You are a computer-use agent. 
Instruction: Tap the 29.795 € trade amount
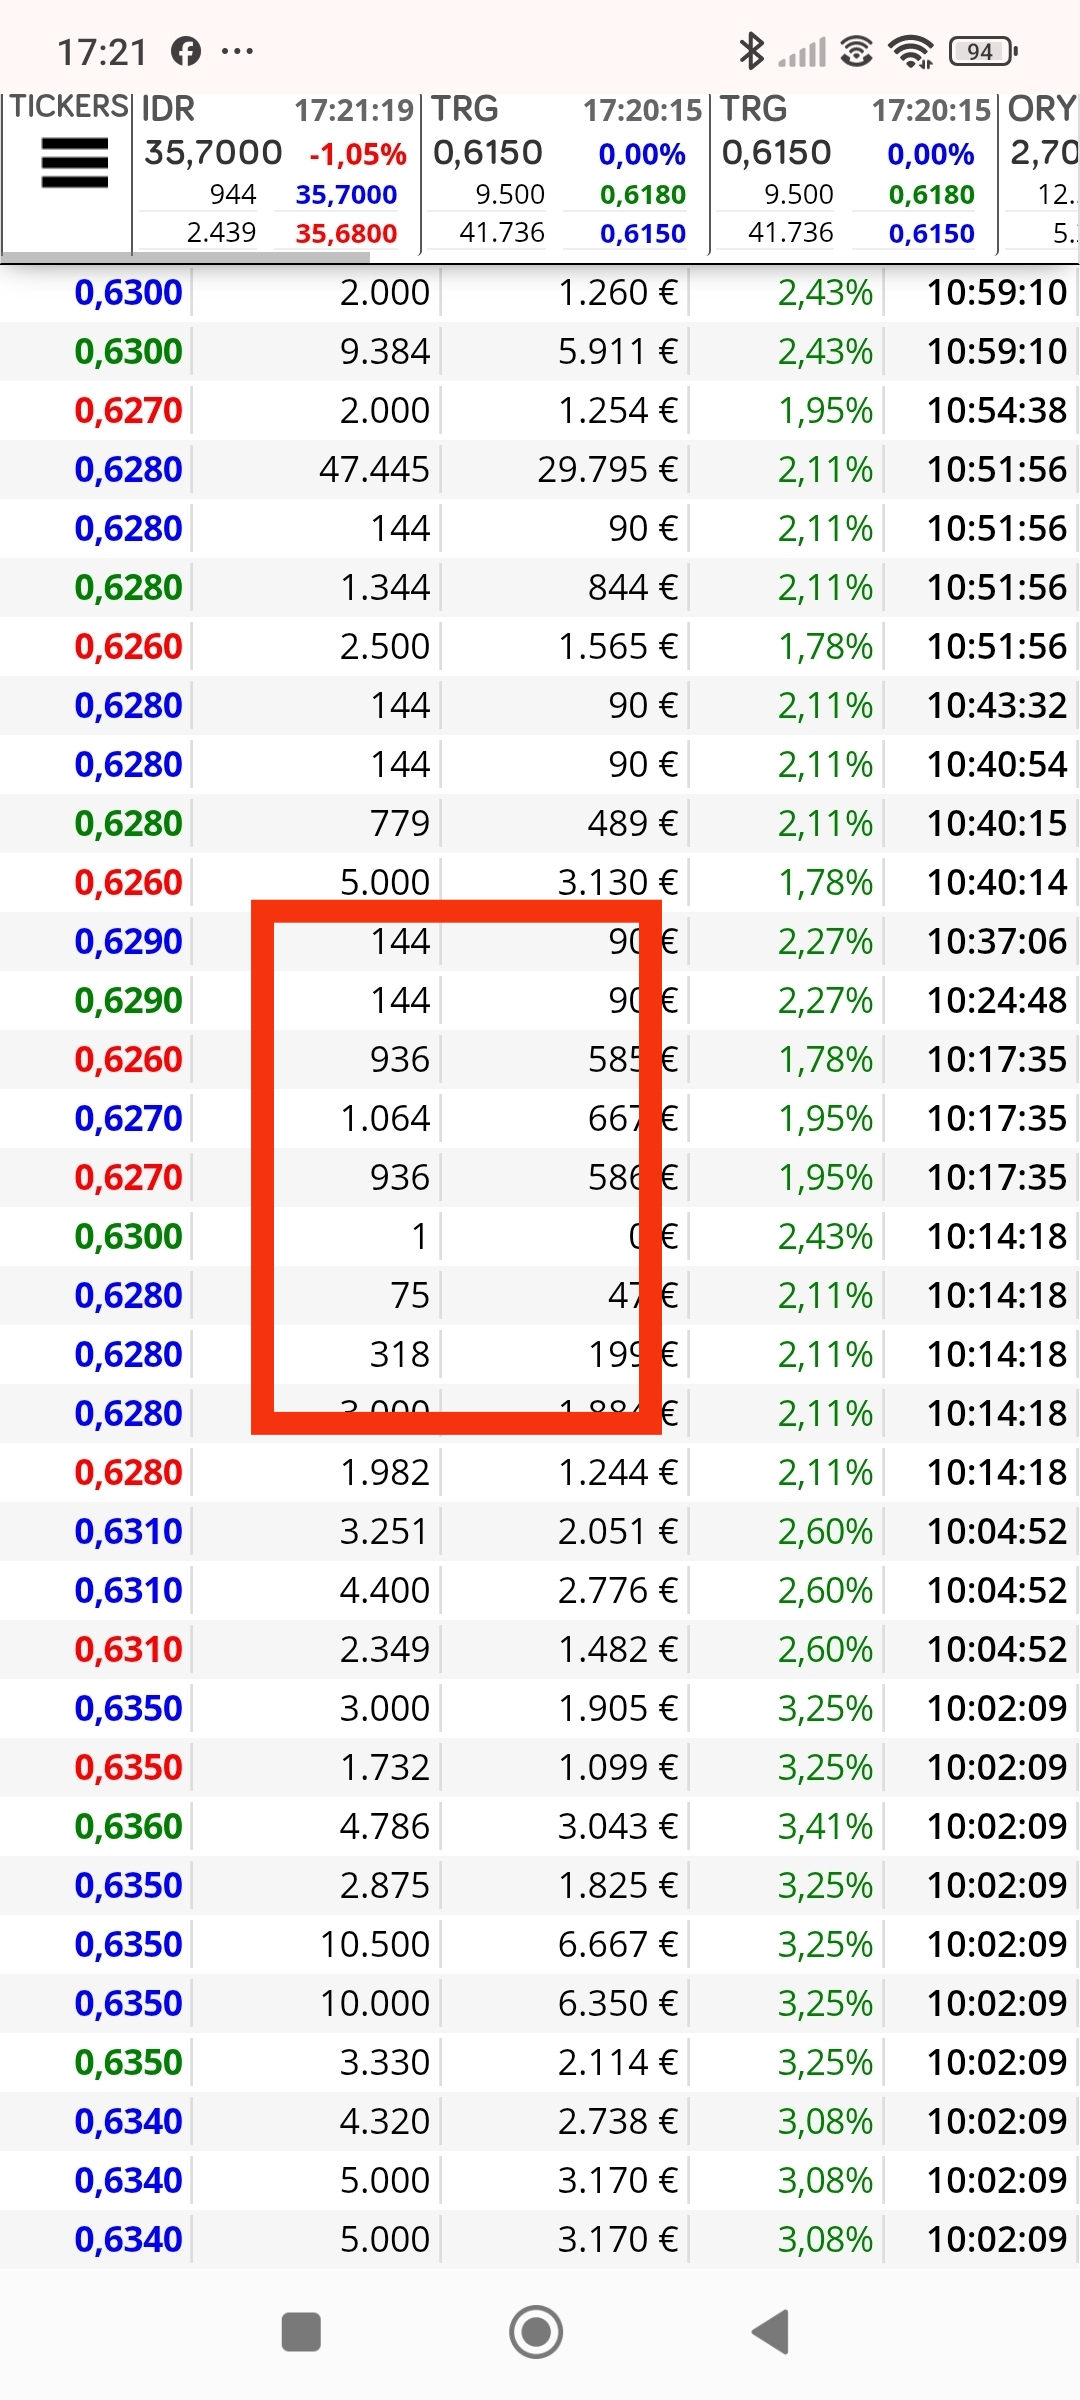tap(607, 469)
